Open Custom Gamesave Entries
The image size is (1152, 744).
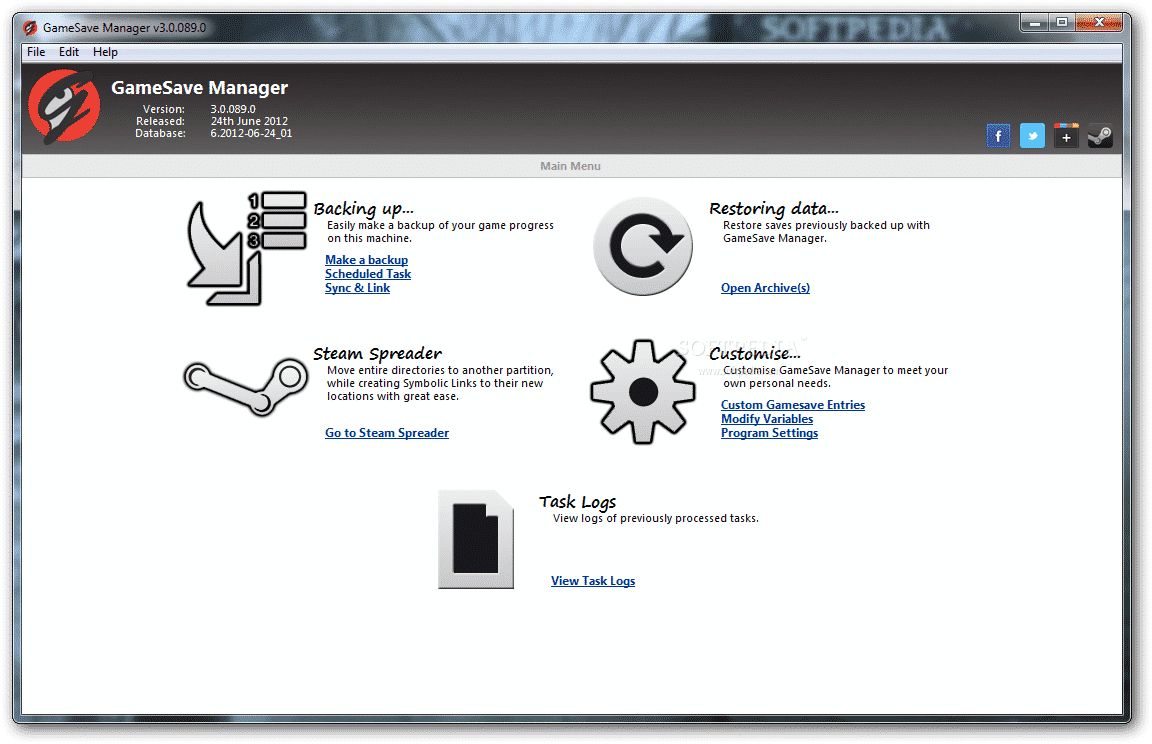click(x=793, y=405)
